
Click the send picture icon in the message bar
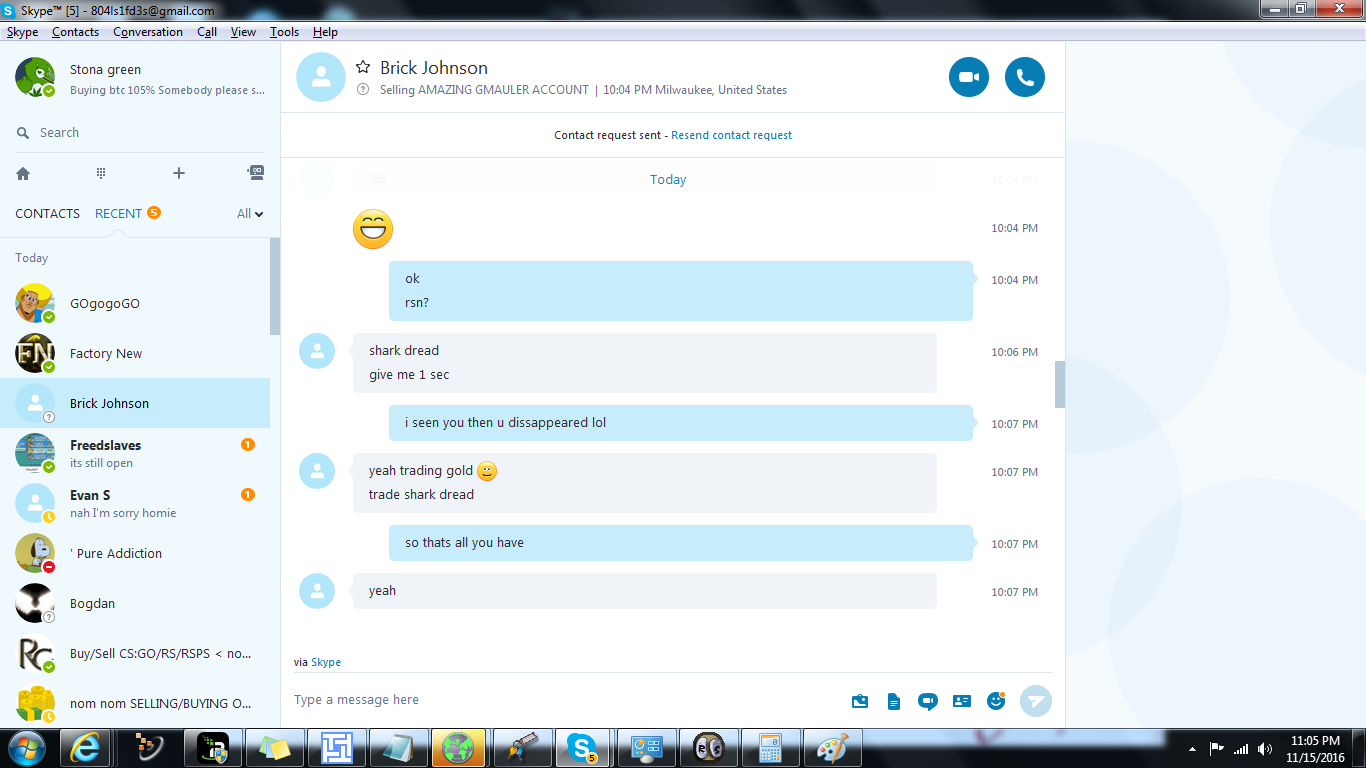(860, 701)
